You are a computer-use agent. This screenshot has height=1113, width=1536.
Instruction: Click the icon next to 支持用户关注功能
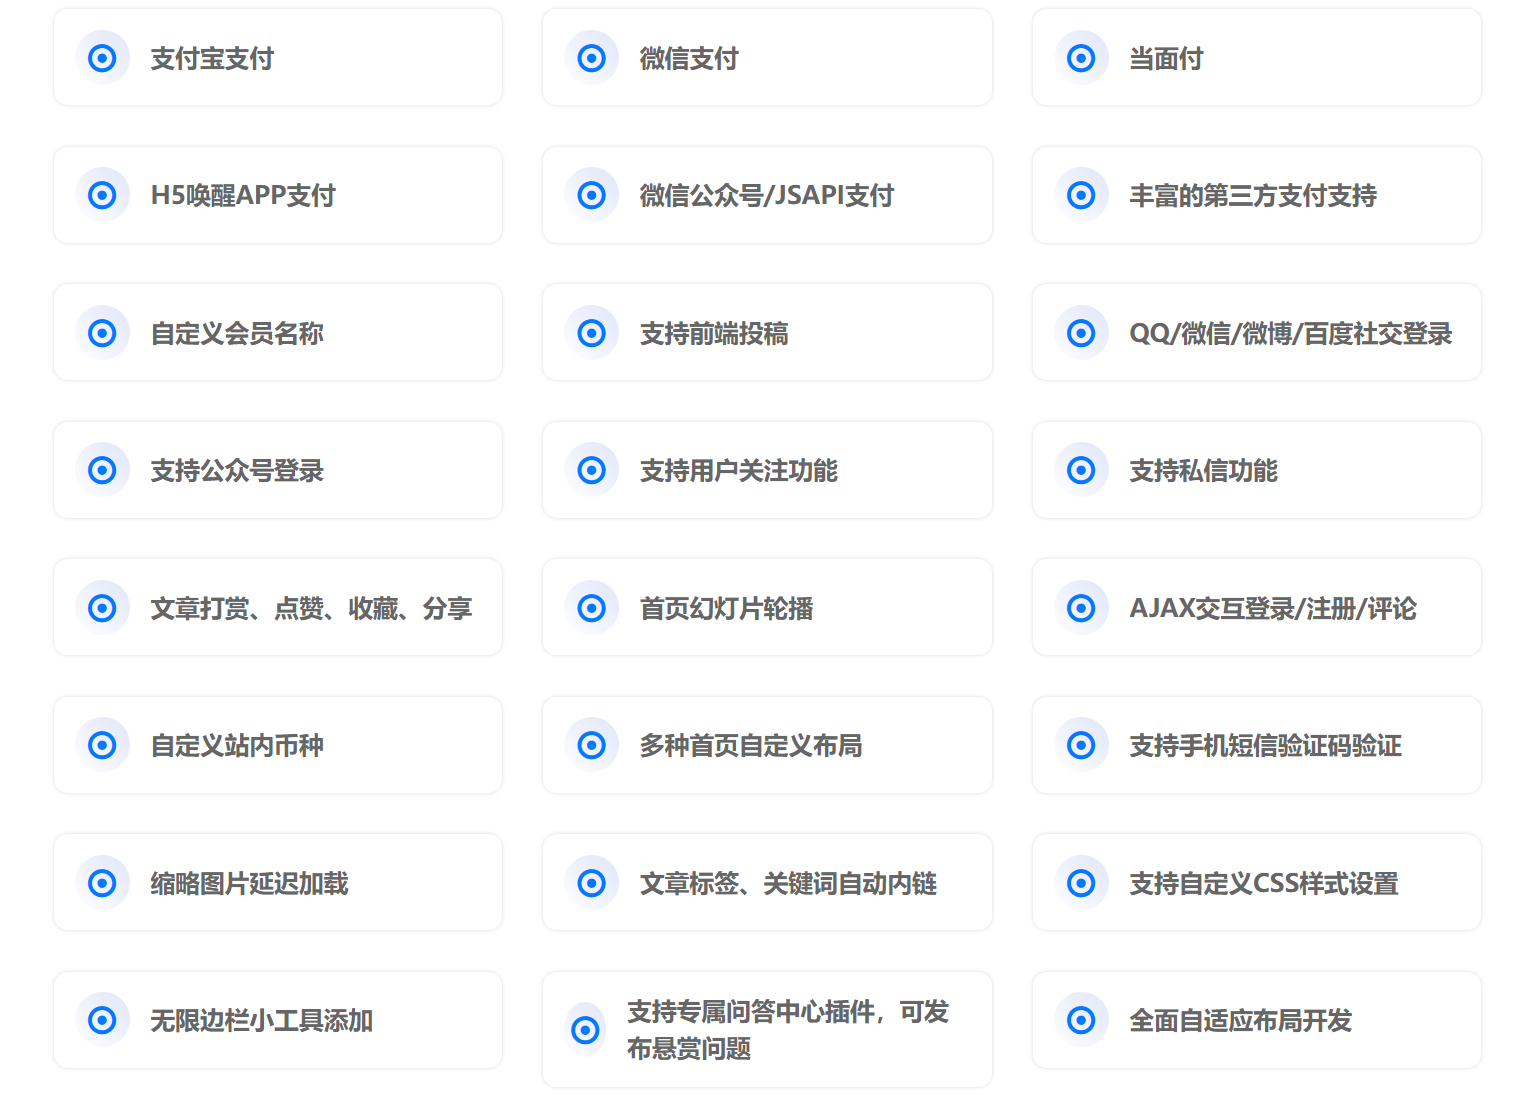(592, 470)
